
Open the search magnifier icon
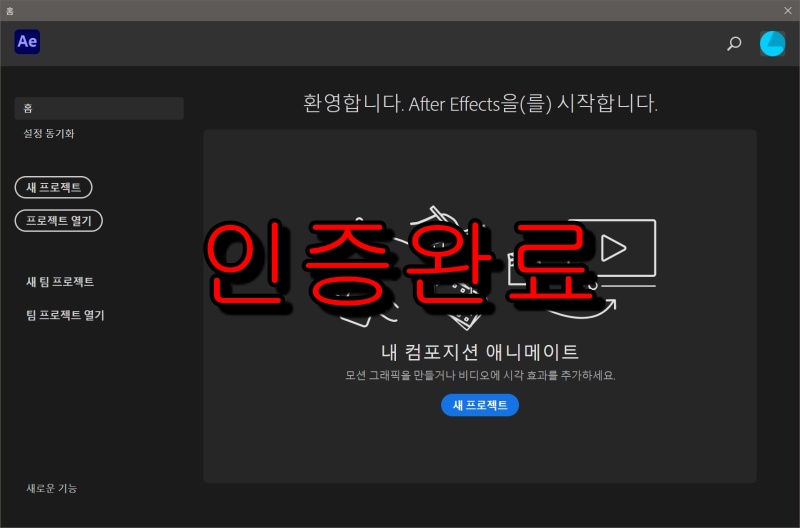[x=734, y=43]
